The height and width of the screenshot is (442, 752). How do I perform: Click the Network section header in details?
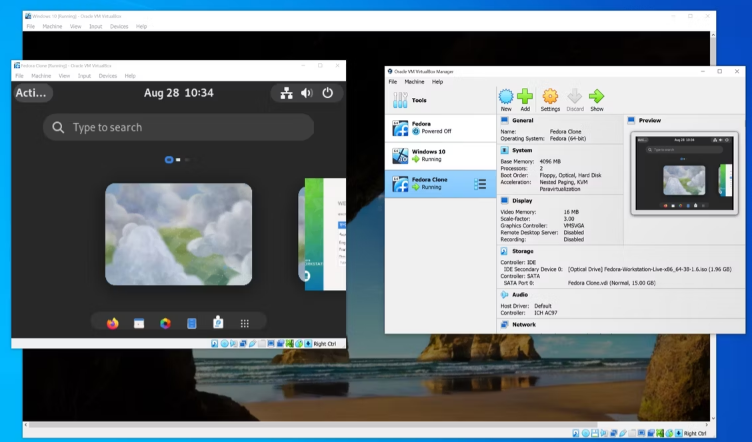pos(524,325)
